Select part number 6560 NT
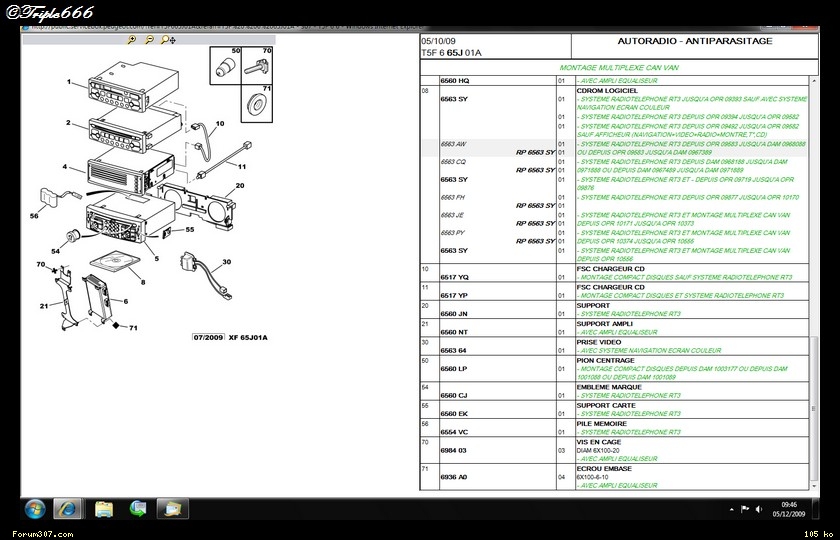Viewport: 840px width, 540px height. pyautogui.click(x=454, y=332)
